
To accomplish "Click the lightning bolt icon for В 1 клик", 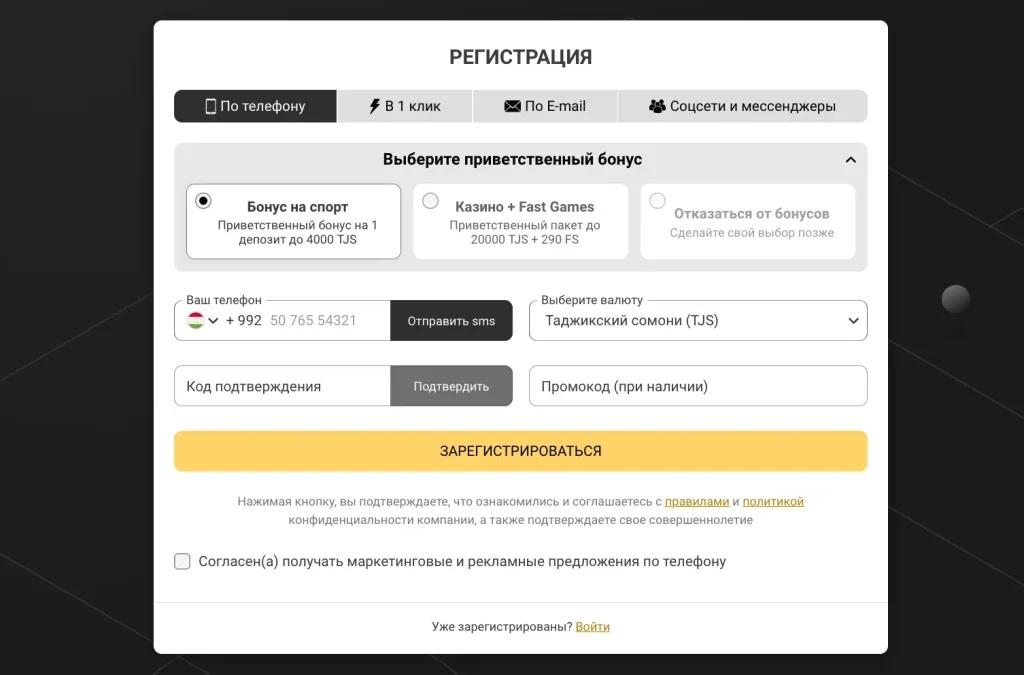I will pyautogui.click(x=374, y=106).
